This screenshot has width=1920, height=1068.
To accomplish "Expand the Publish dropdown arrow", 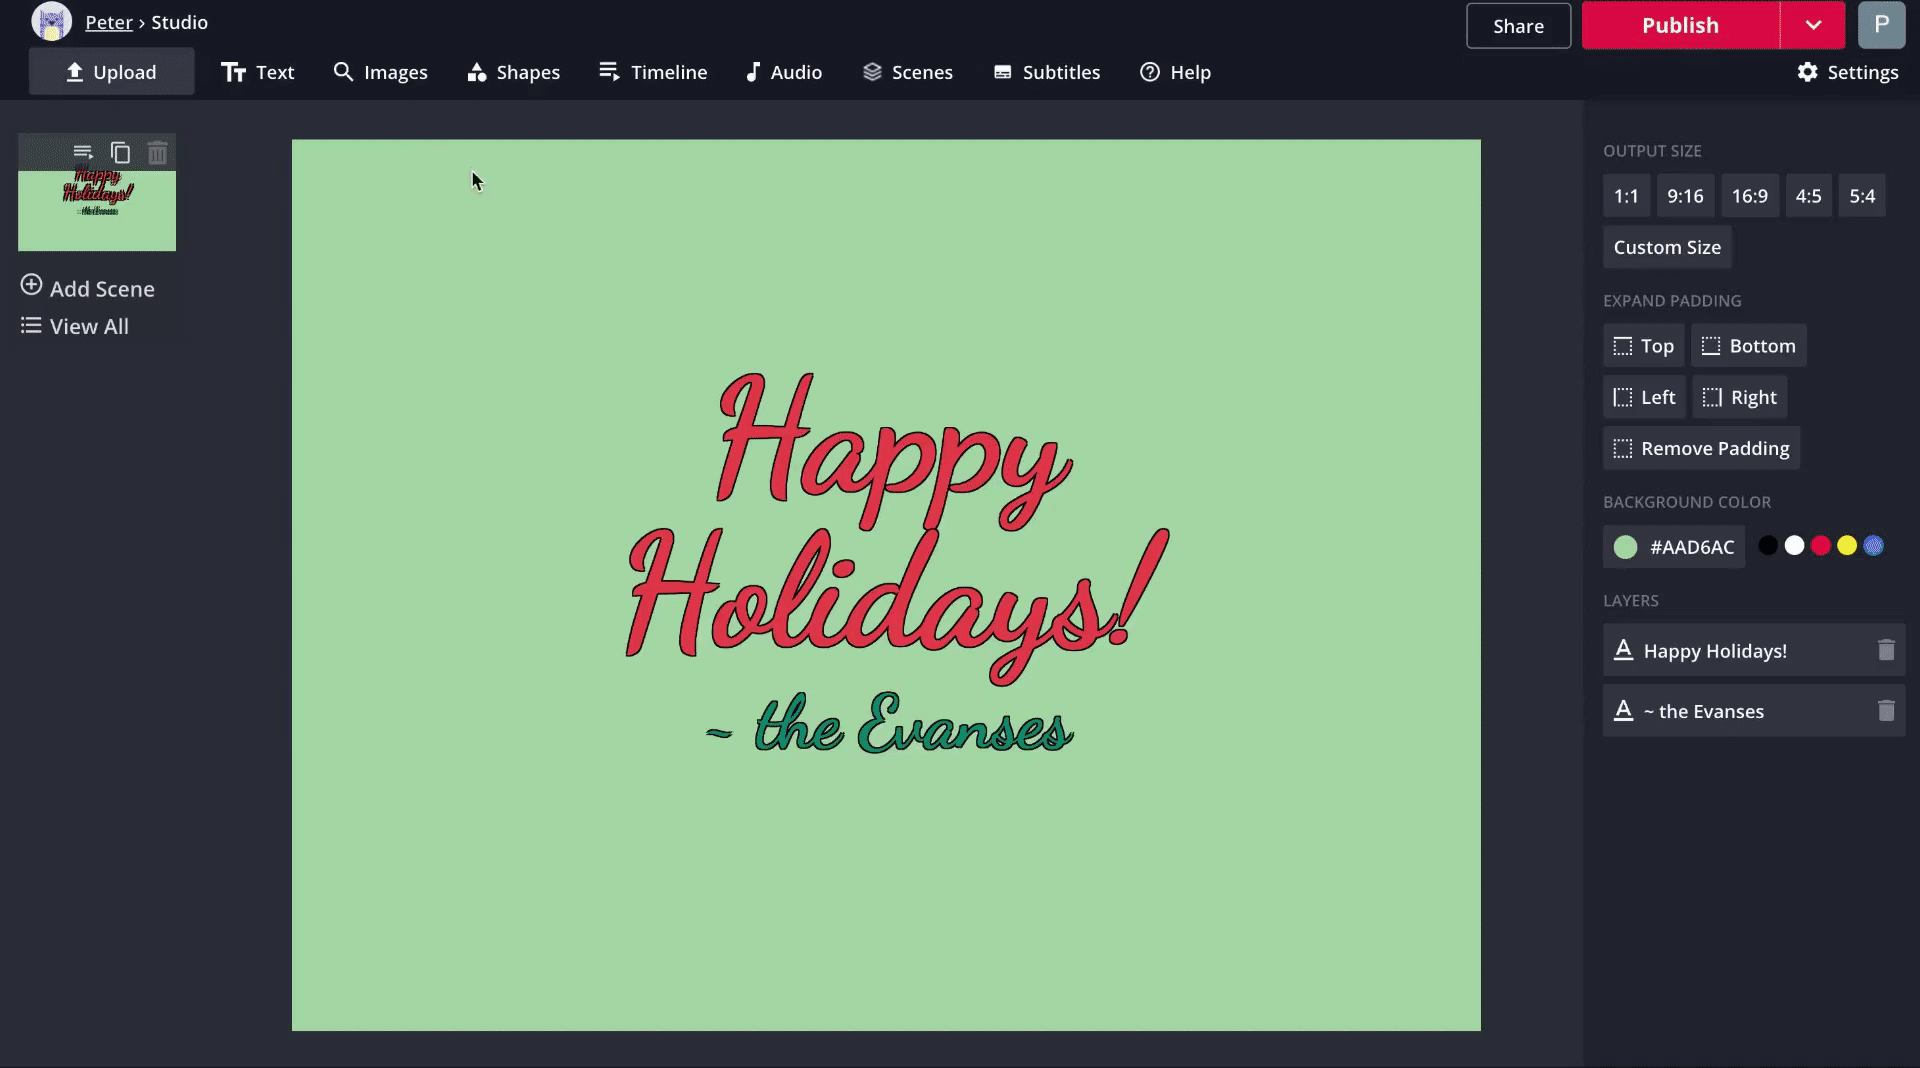I will pyautogui.click(x=1812, y=25).
